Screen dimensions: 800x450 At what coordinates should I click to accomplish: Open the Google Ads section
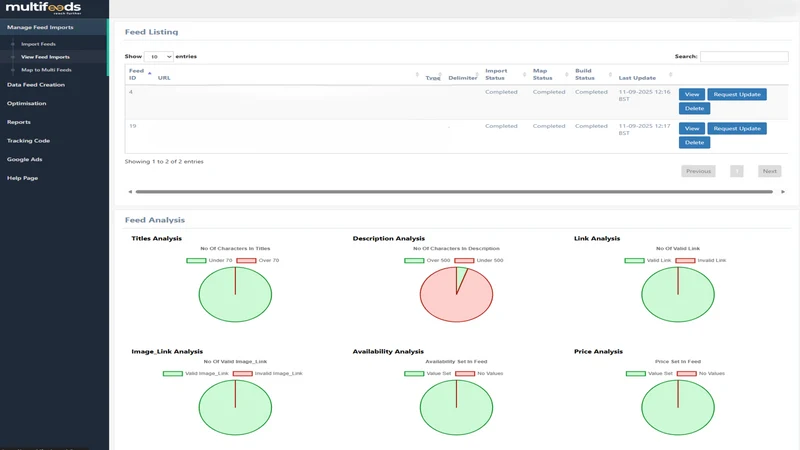coord(24,159)
